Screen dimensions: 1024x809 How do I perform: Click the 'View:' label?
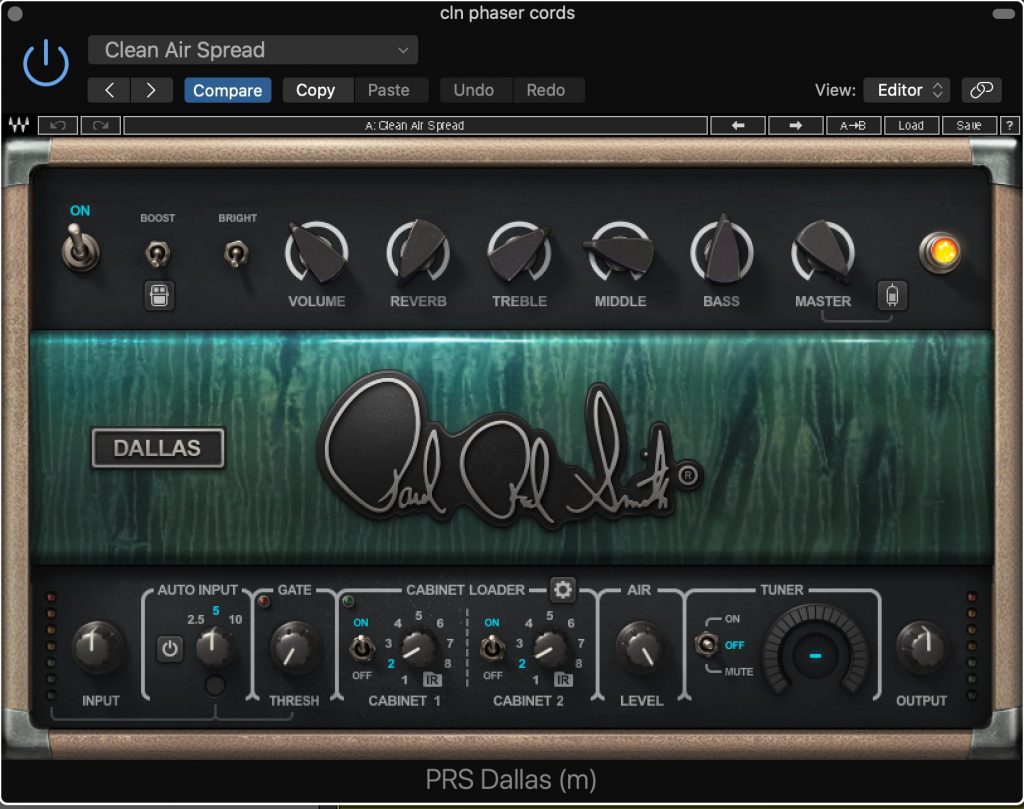[x=835, y=90]
